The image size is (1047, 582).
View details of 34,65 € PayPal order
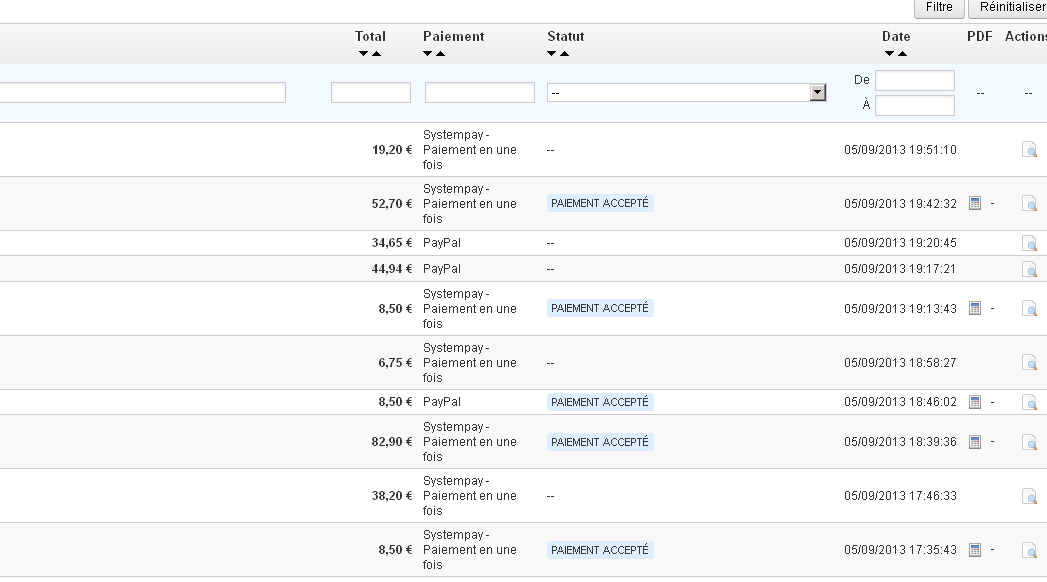tap(1029, 243)
